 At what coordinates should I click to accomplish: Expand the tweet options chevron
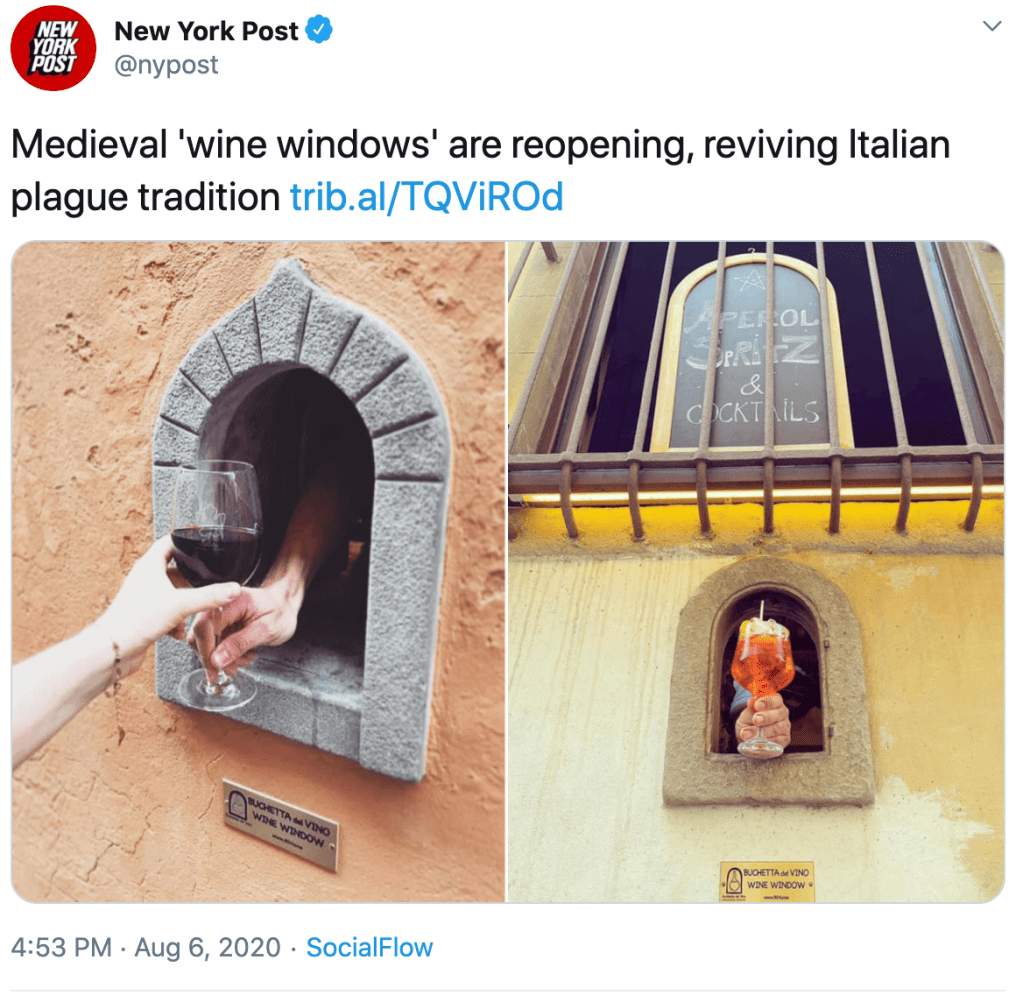[x=992, y=26]
